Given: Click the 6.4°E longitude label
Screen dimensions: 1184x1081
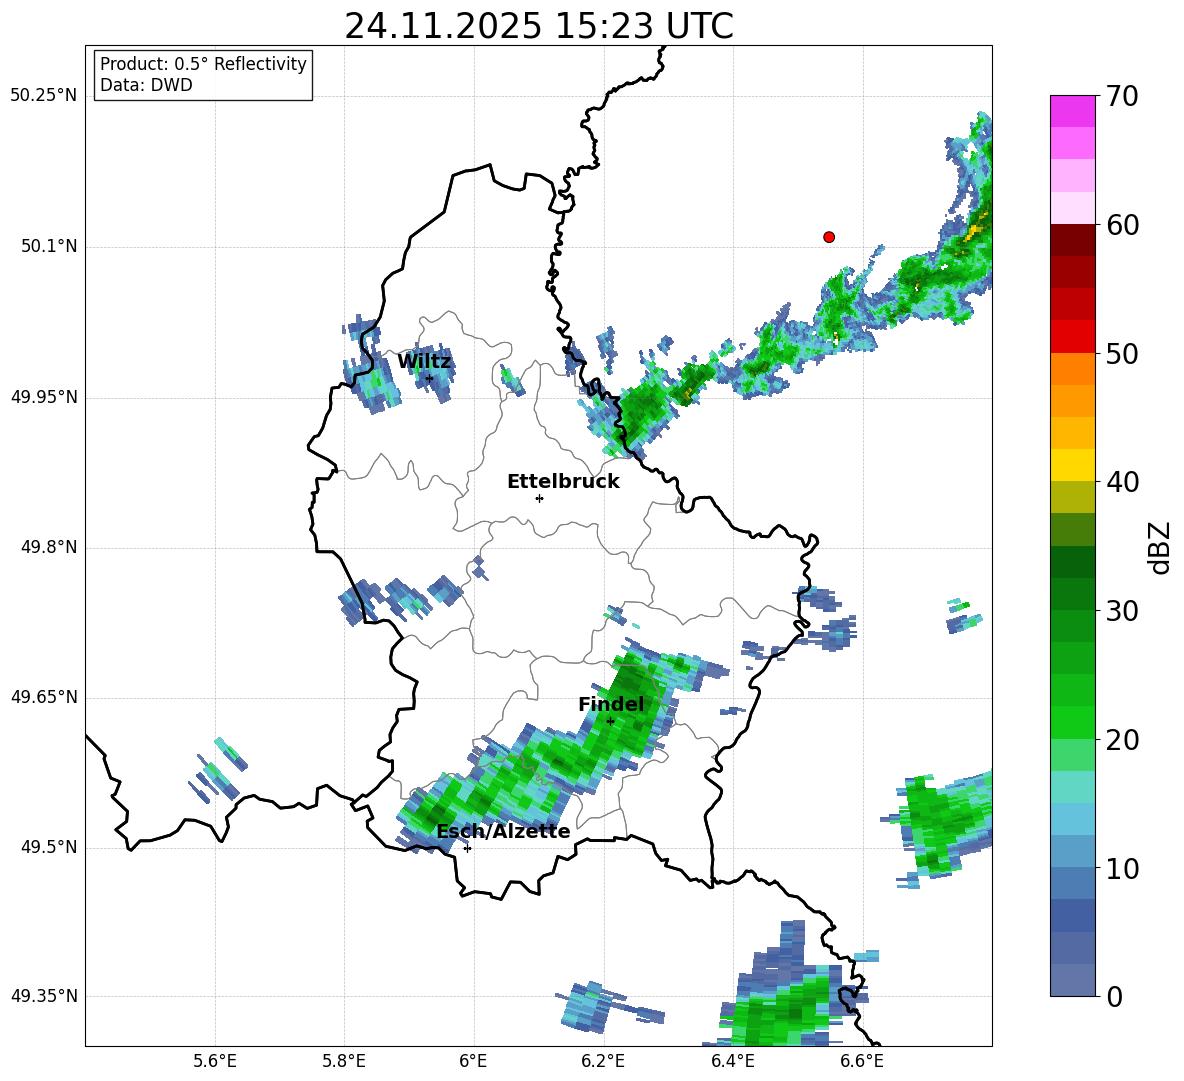Looking at the screenshot, I should pyautogui.click(x=732, y=1061).
